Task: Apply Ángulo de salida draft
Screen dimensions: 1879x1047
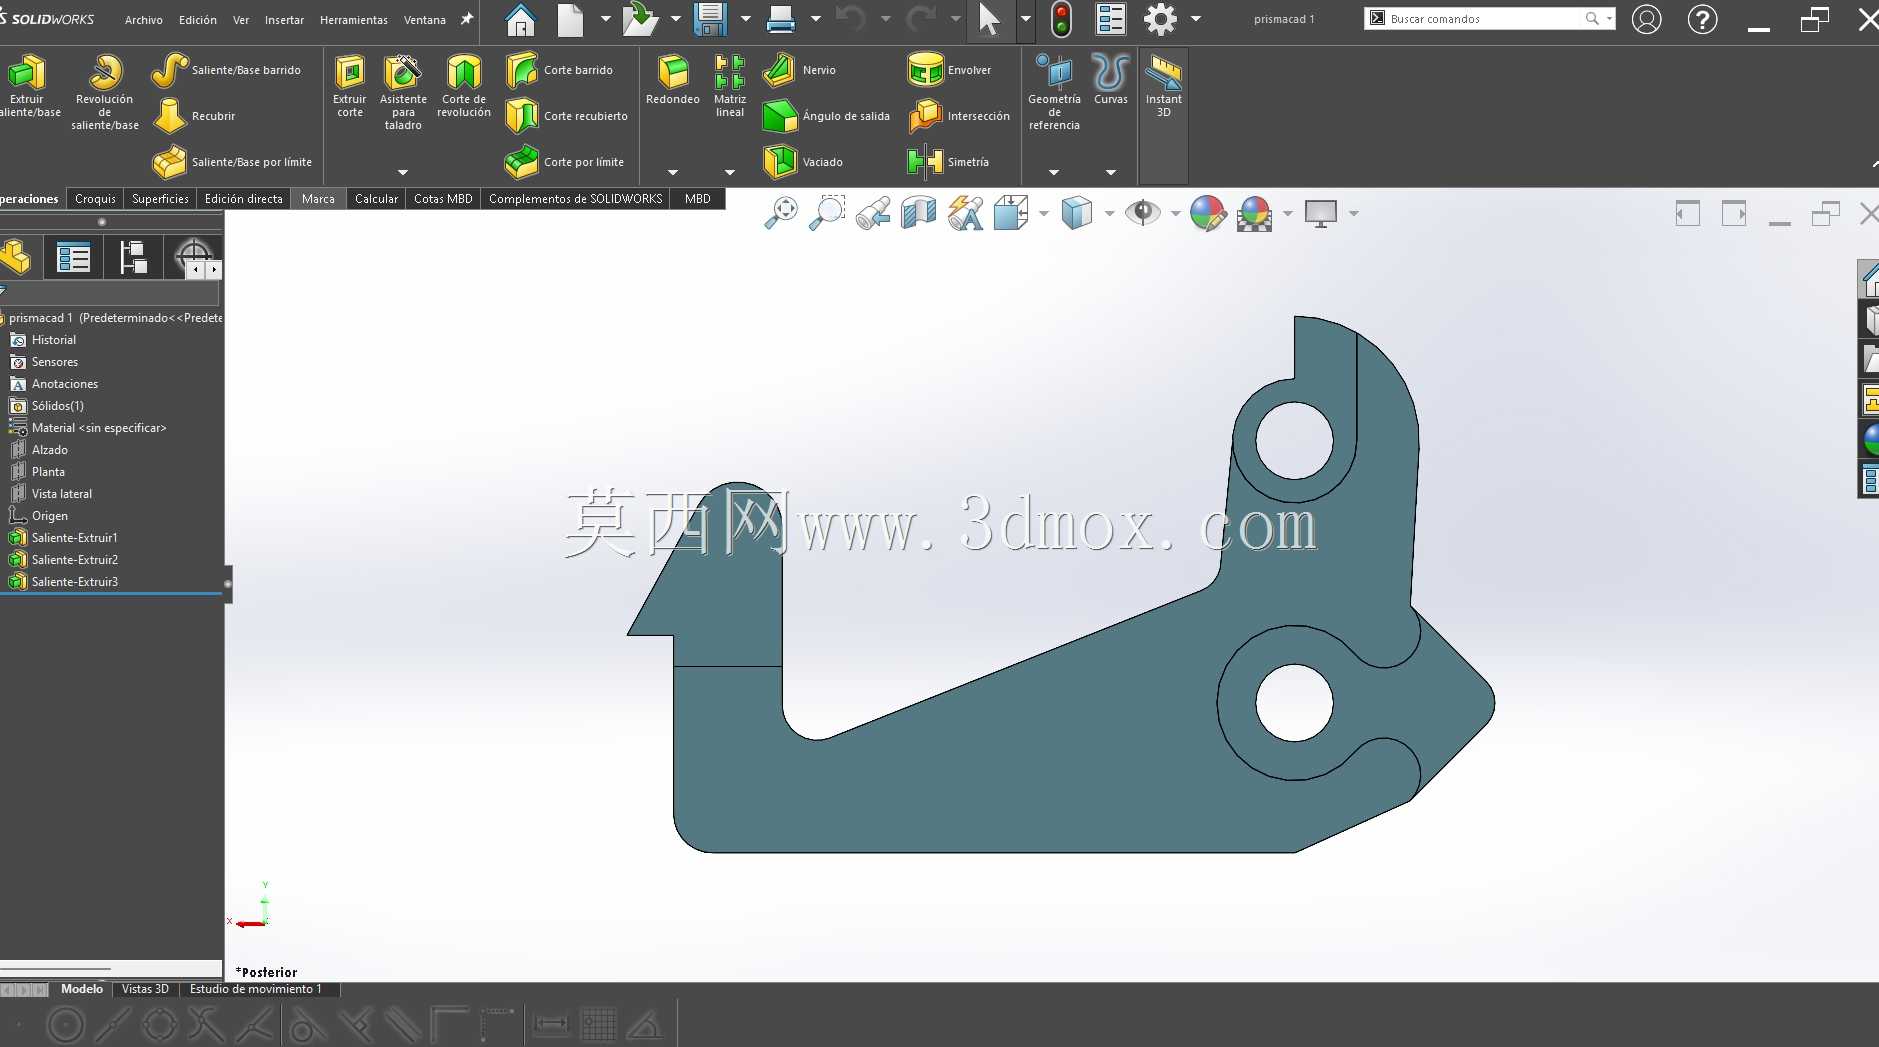Action: (826, 116)
